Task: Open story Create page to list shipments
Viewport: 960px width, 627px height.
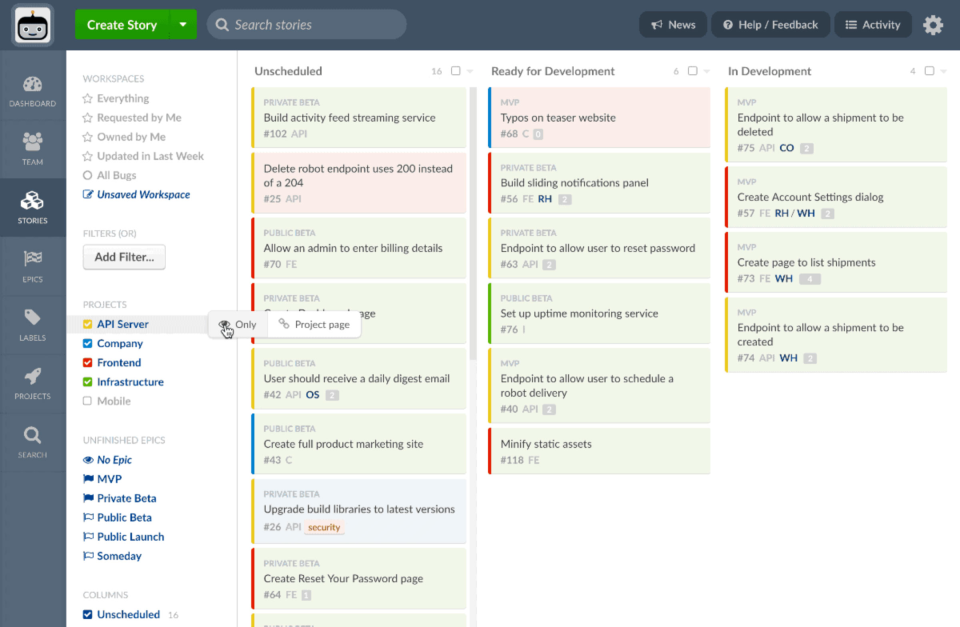Action: [836, 262]
